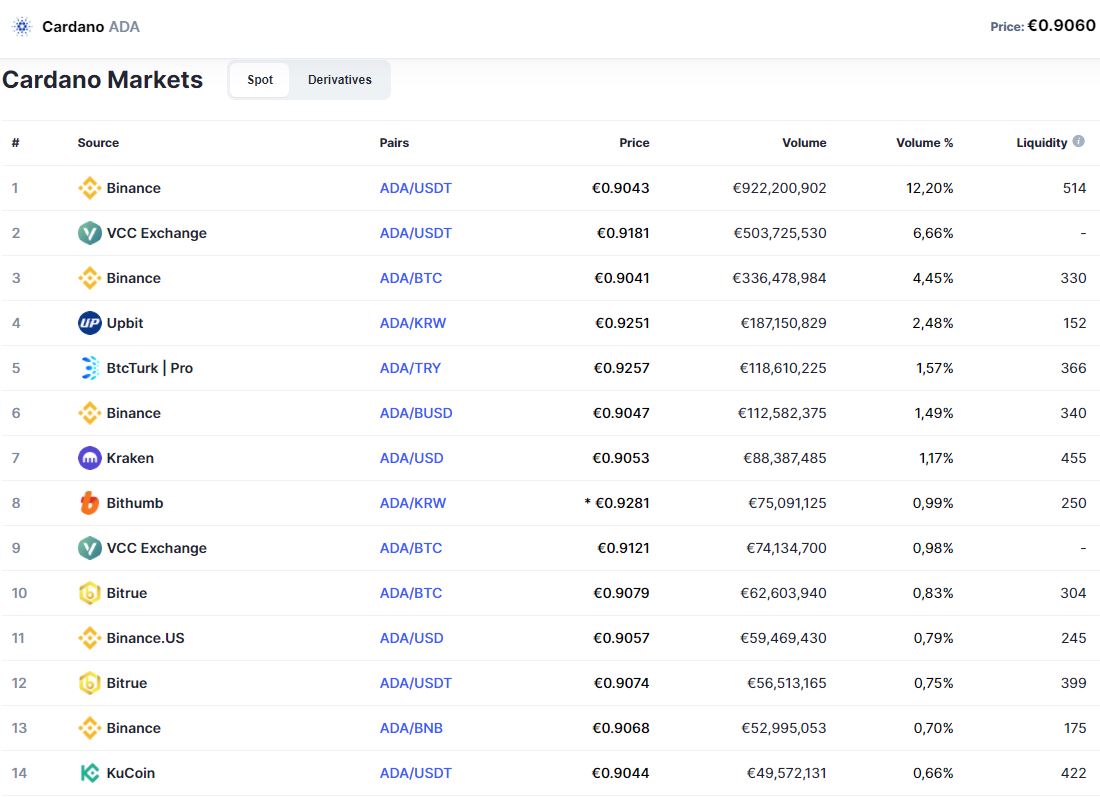
Task: Open VCC Exchange ADA/USDT pair link
Action: pos(415,233)
